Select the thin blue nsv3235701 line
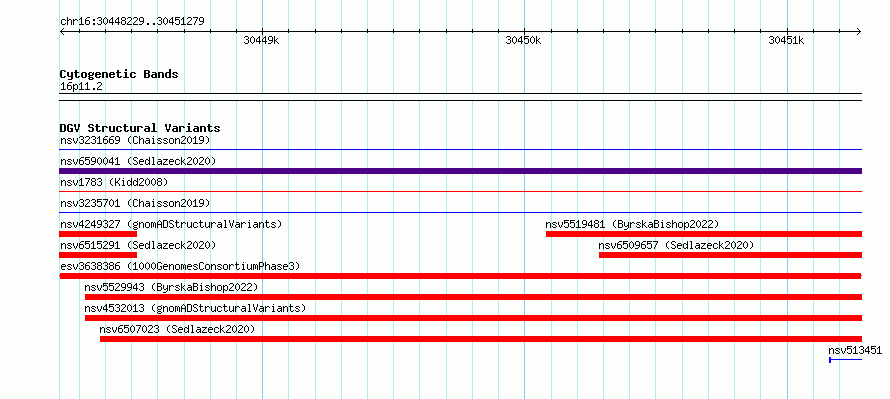This screenshot has width=890, height=399. [x=460, y=213]
